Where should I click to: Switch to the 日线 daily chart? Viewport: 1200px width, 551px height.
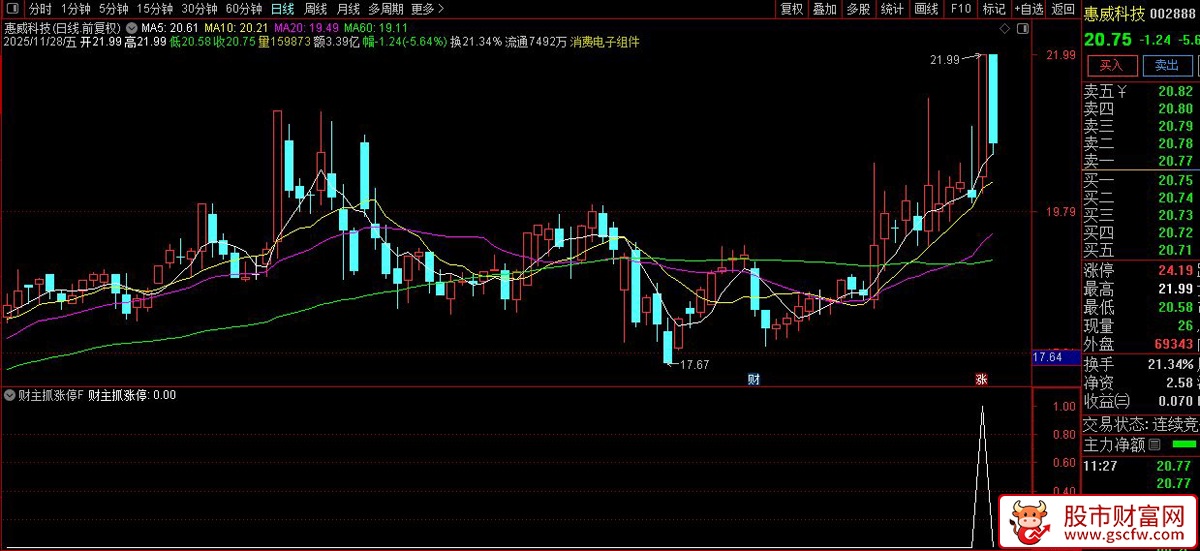coord(283,9)
